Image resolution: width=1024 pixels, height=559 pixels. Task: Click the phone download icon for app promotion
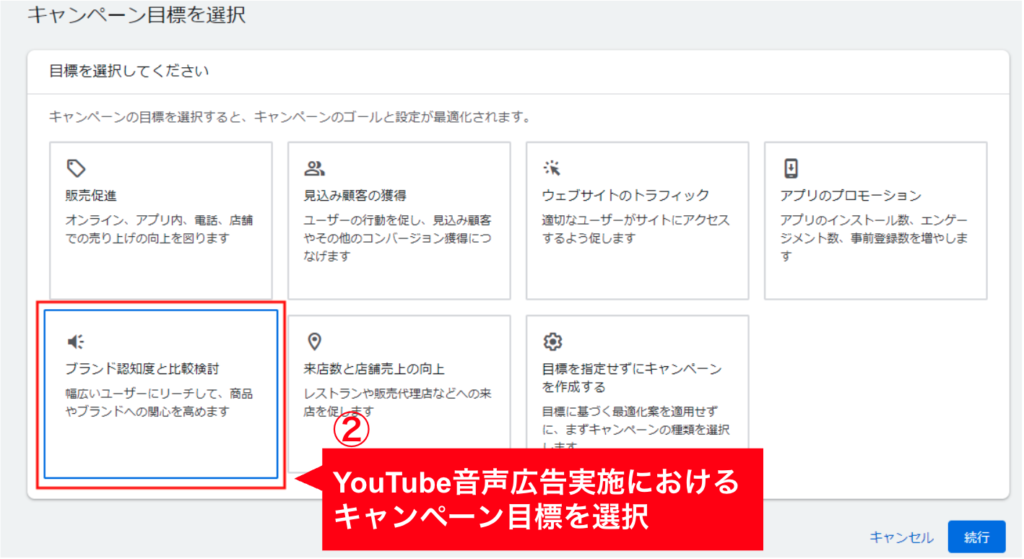pyautogui.click(x=791, y=168)
